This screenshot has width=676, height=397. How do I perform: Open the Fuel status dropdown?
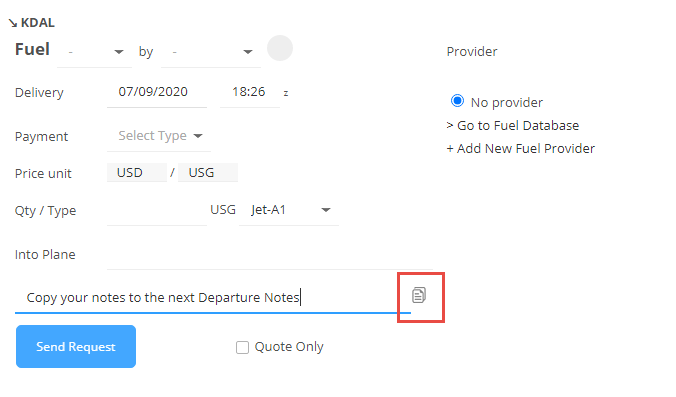pos(94,52)
